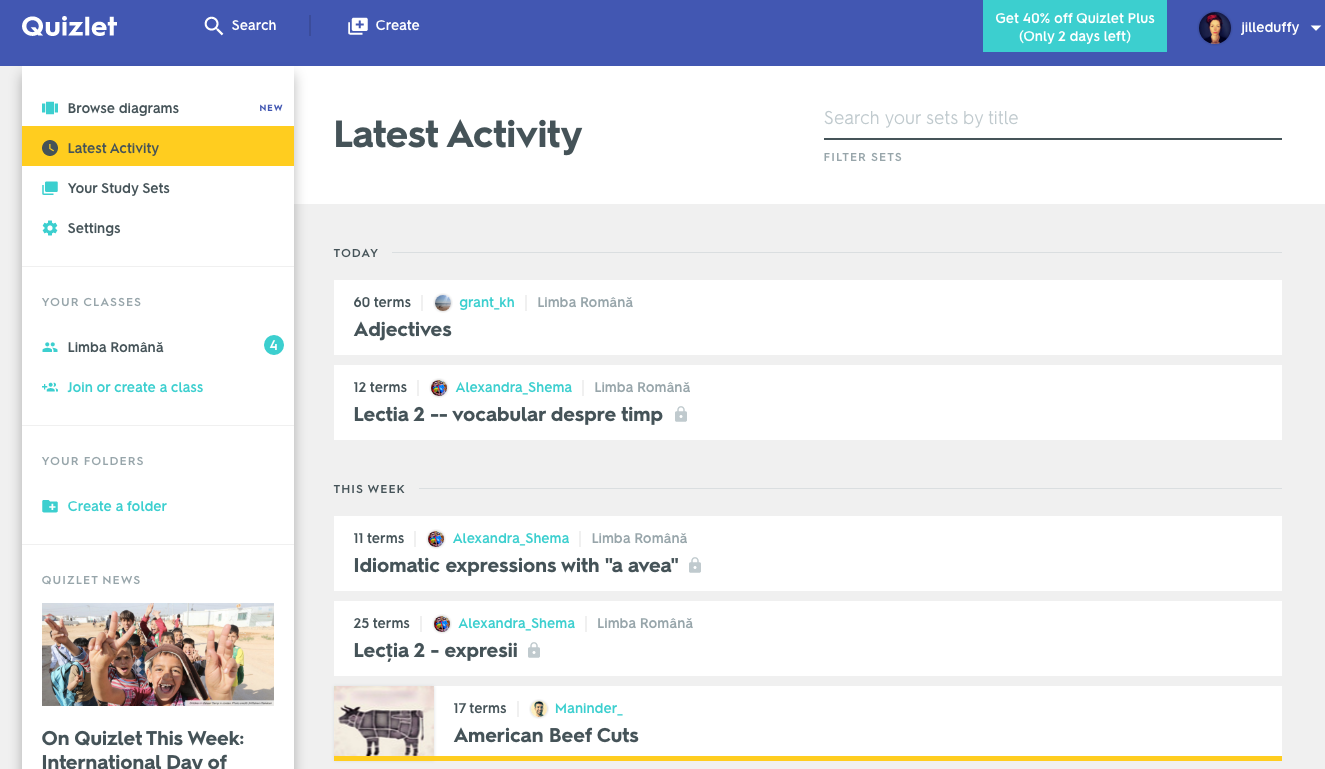The height and width of the screenshot is (769, 1325).
Task: Click the Your Study Sets icon
Action: [50, 188]
